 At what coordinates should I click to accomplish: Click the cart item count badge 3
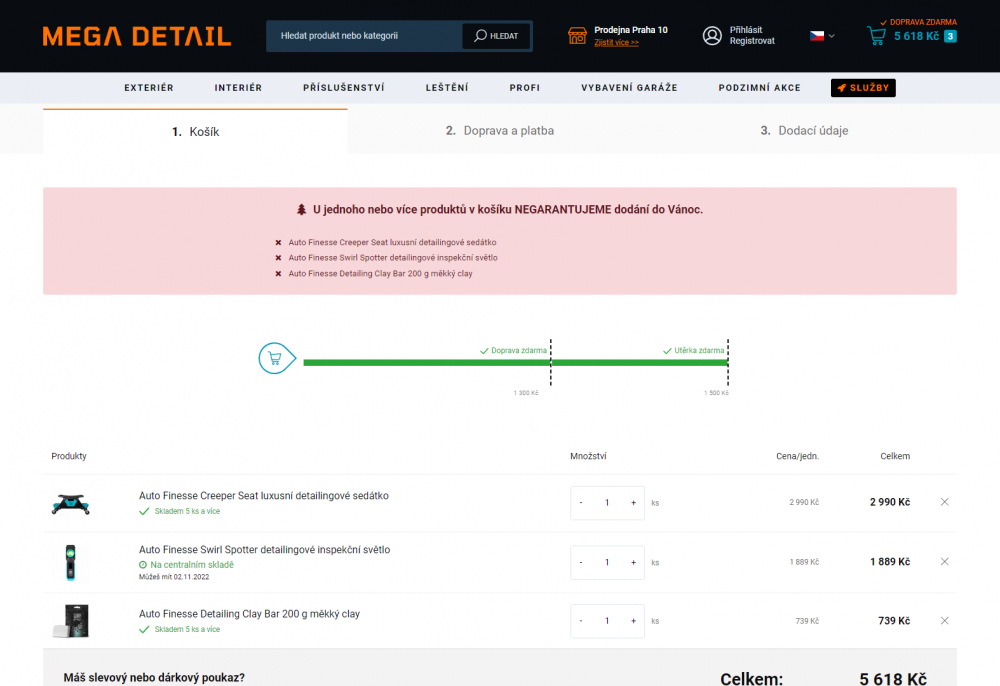tap(950, 36)
